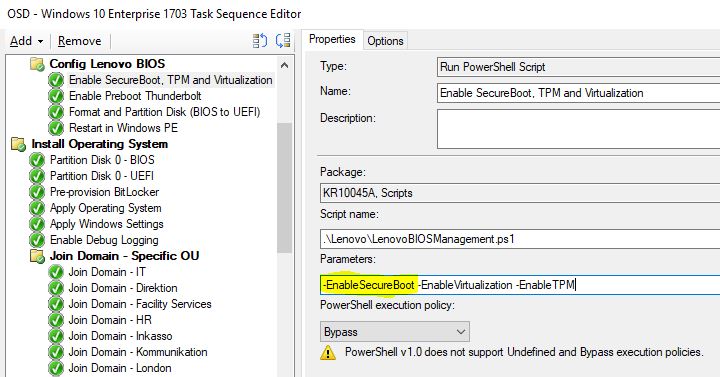Click the Remove button
Screen dimensions: 720x377
pos(79,41)
